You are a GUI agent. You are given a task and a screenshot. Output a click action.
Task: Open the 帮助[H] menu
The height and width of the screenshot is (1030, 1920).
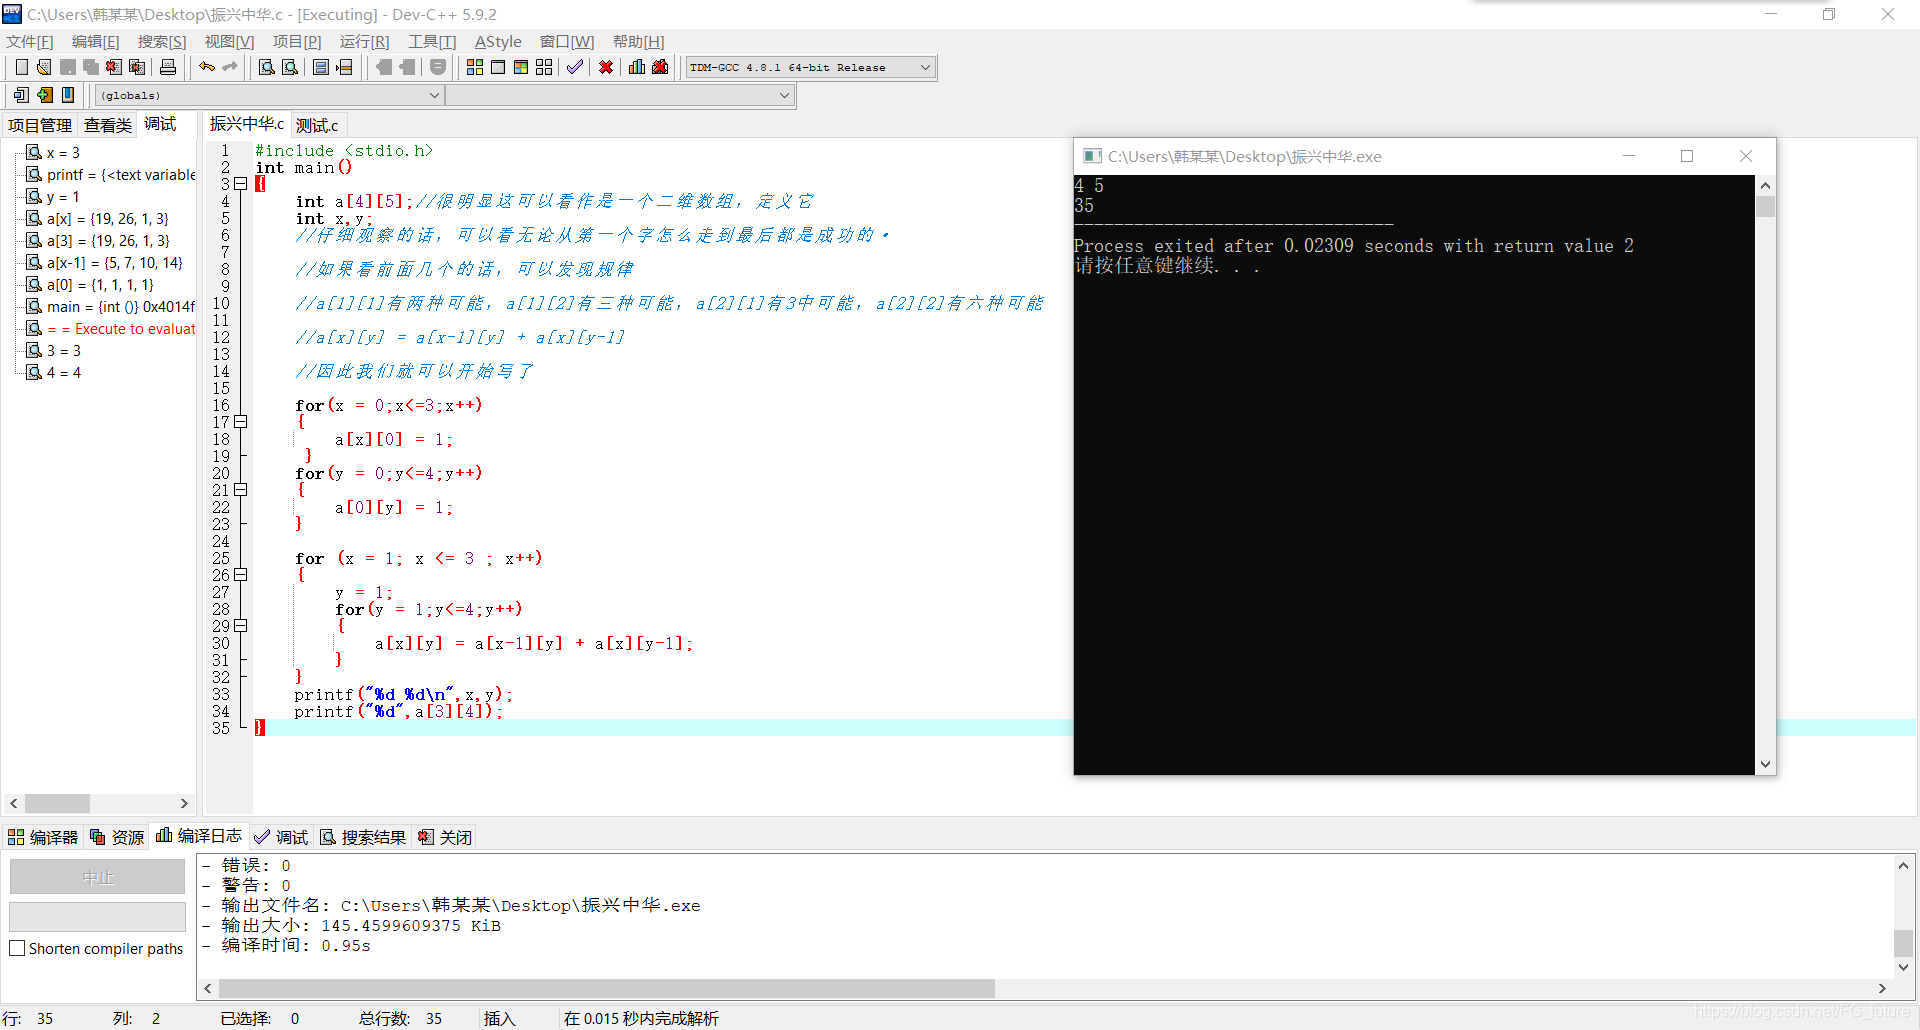coord(639,41)
